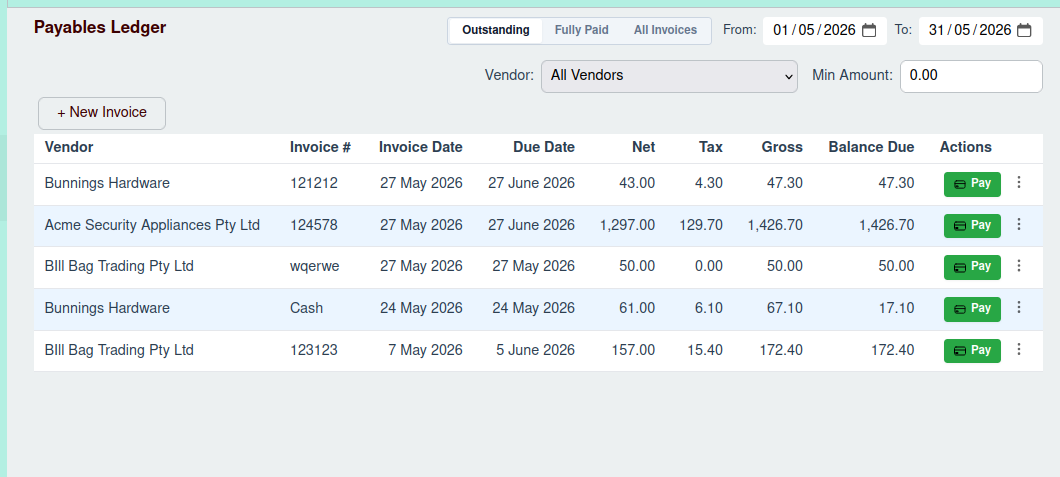The height and width of the screenshot is (477, 1060).
Task: Pay Bunnings Hardware Cash invoice
Action: [972, 309]
